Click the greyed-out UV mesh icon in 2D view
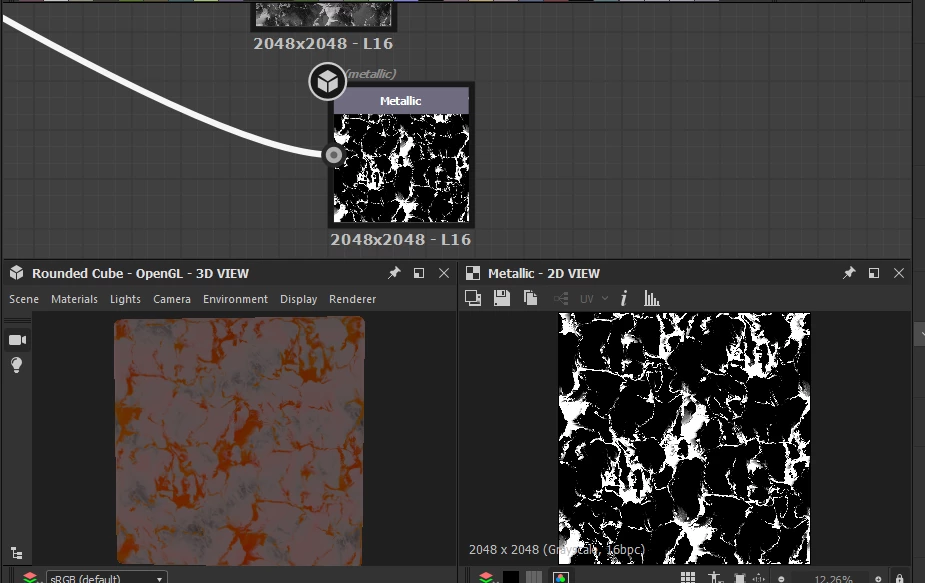Viewport: 925px width, 583px height. click(561, 299)
